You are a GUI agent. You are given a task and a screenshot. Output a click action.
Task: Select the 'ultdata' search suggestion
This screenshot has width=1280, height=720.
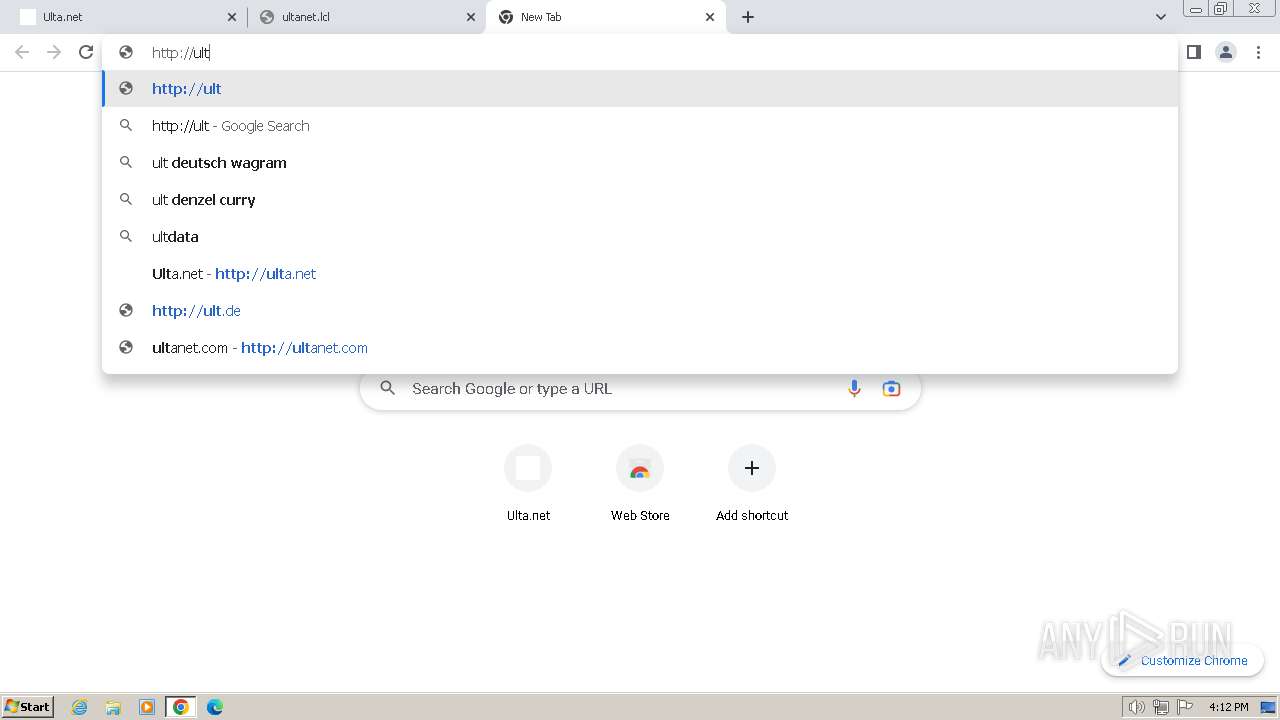coord(640,236)
